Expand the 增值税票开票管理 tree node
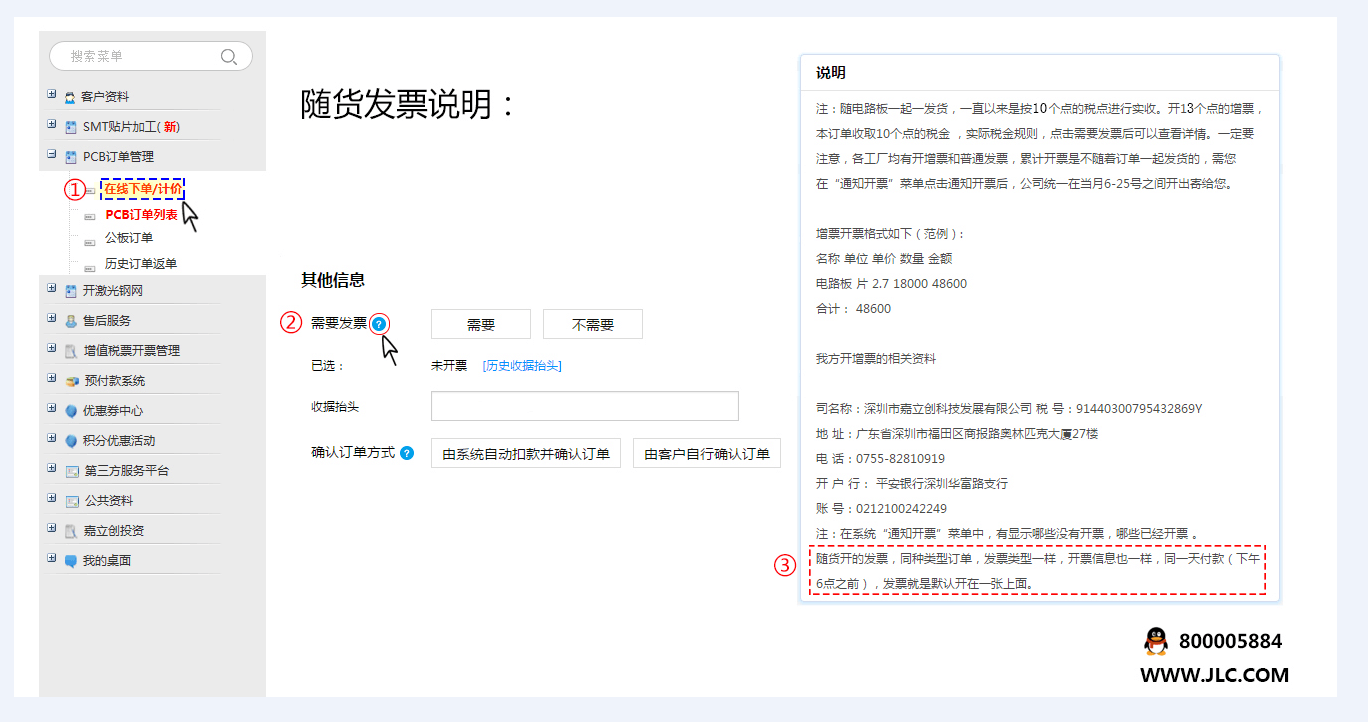 pos(51,349)
